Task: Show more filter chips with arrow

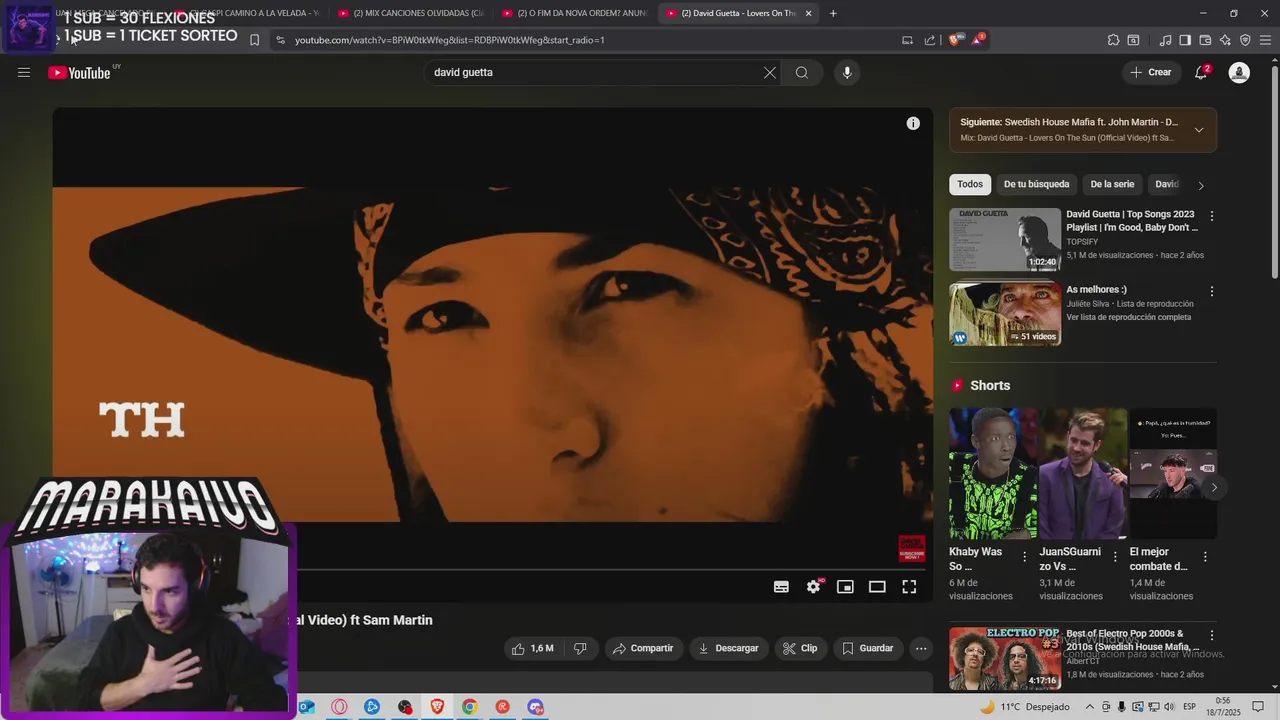Action: [1201, 185]
